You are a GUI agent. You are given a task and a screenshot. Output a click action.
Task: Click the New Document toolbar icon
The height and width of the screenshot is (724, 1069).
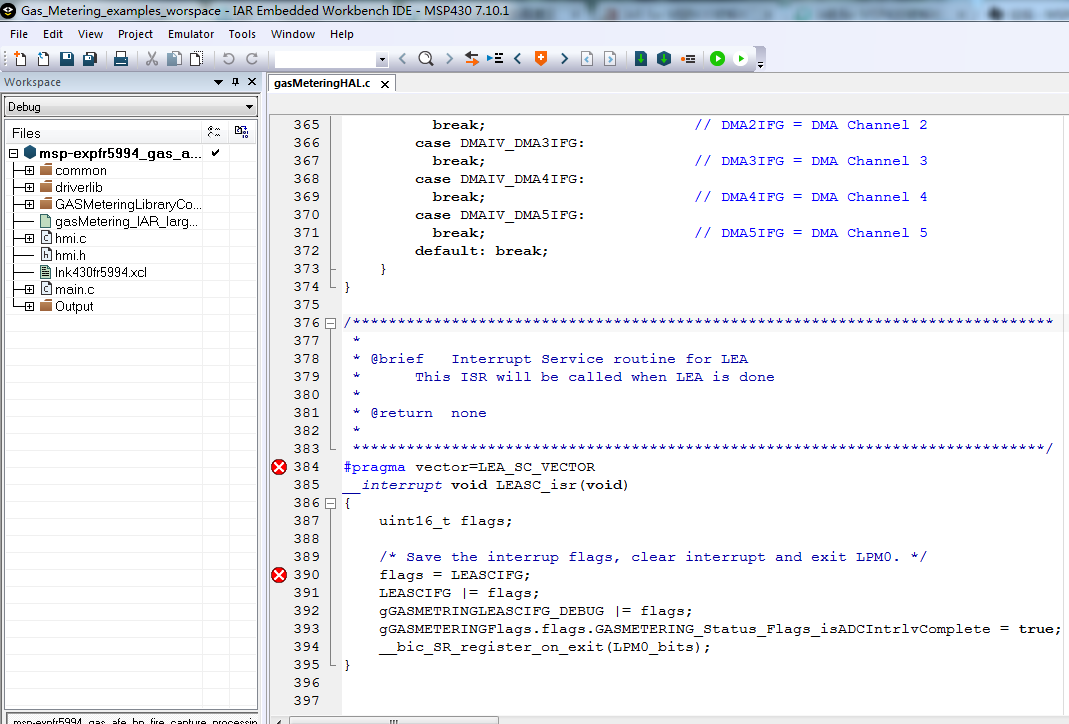coord(20,59)
